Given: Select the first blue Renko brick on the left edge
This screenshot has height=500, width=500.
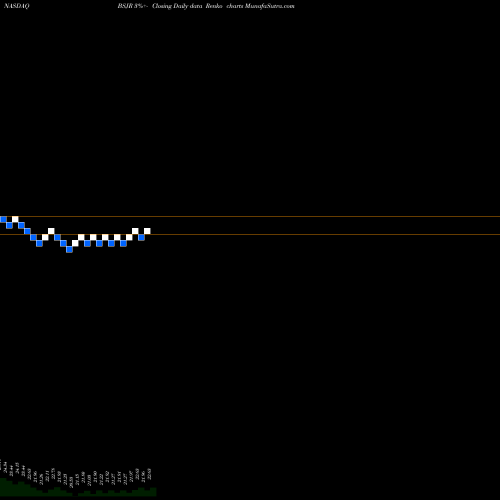Looking at the screenshot, I should (x=3, y=219).
